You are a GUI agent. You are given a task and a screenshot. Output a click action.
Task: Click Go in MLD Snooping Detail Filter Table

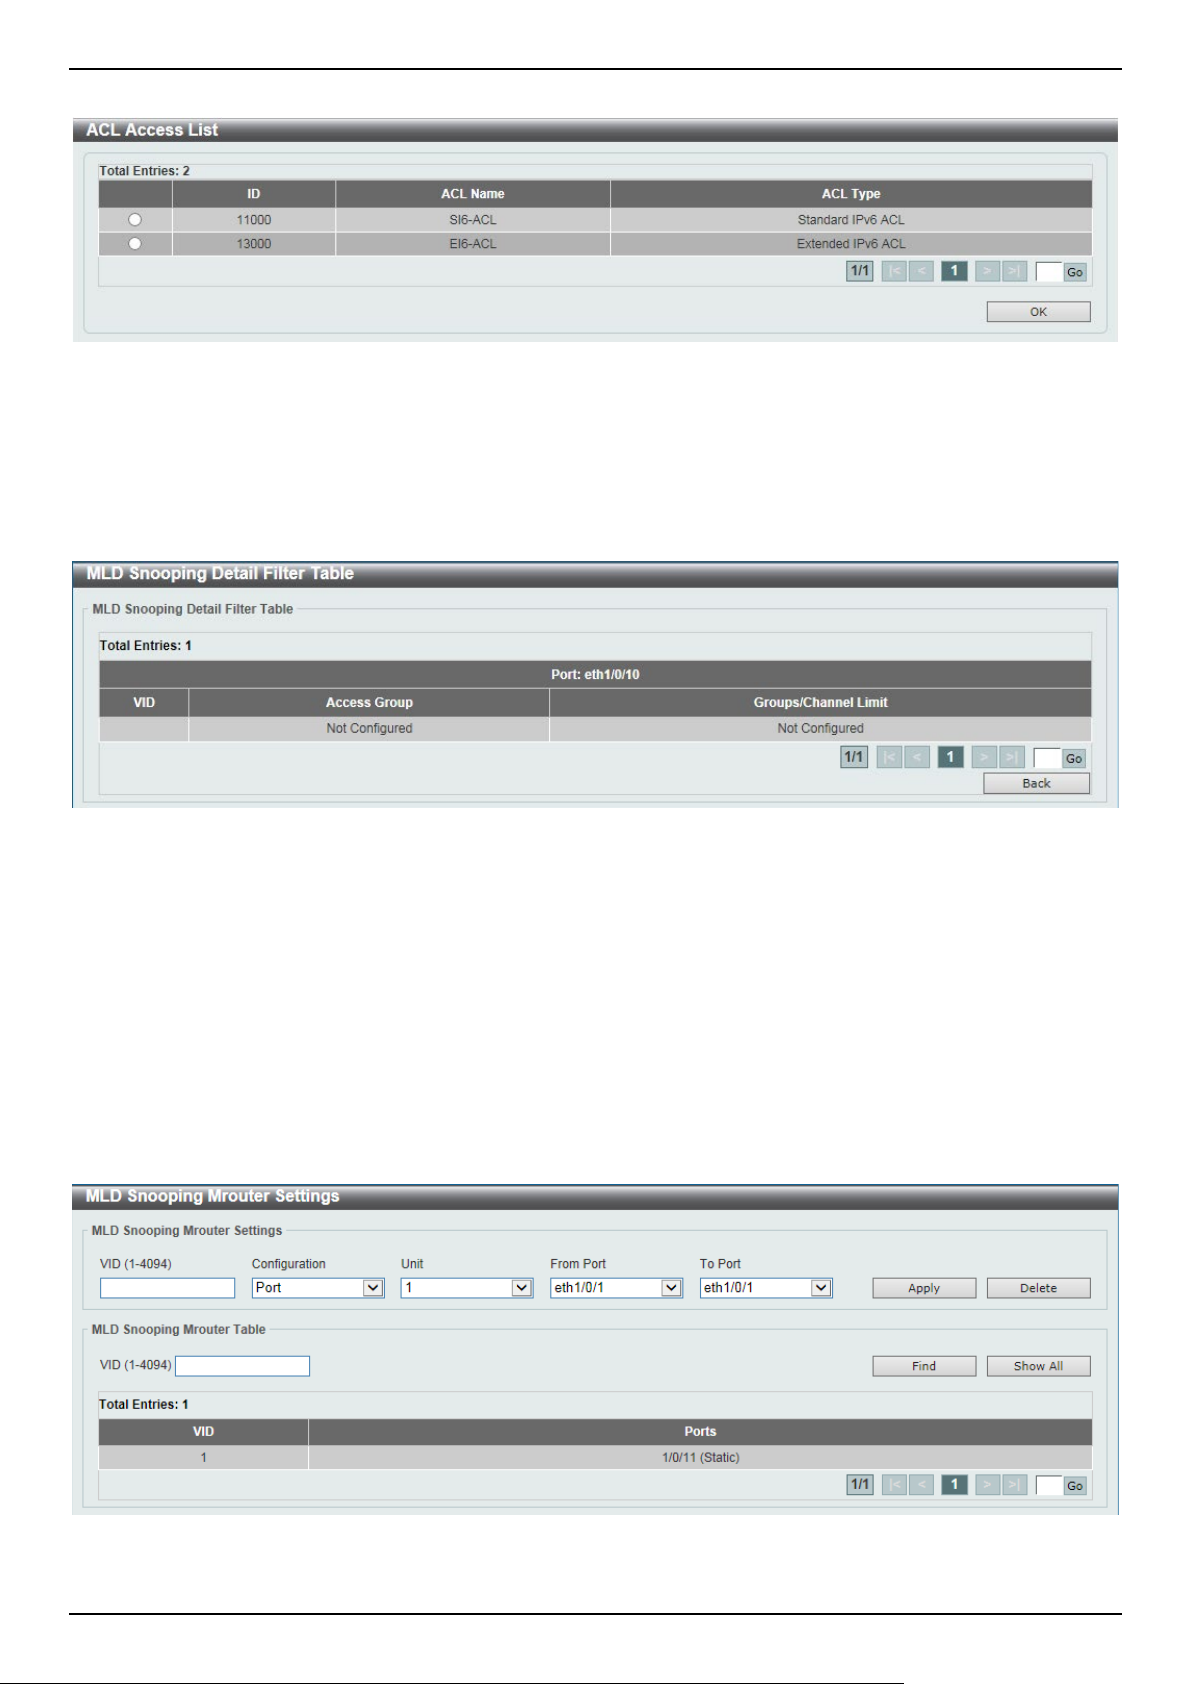tap(1074, 759)
